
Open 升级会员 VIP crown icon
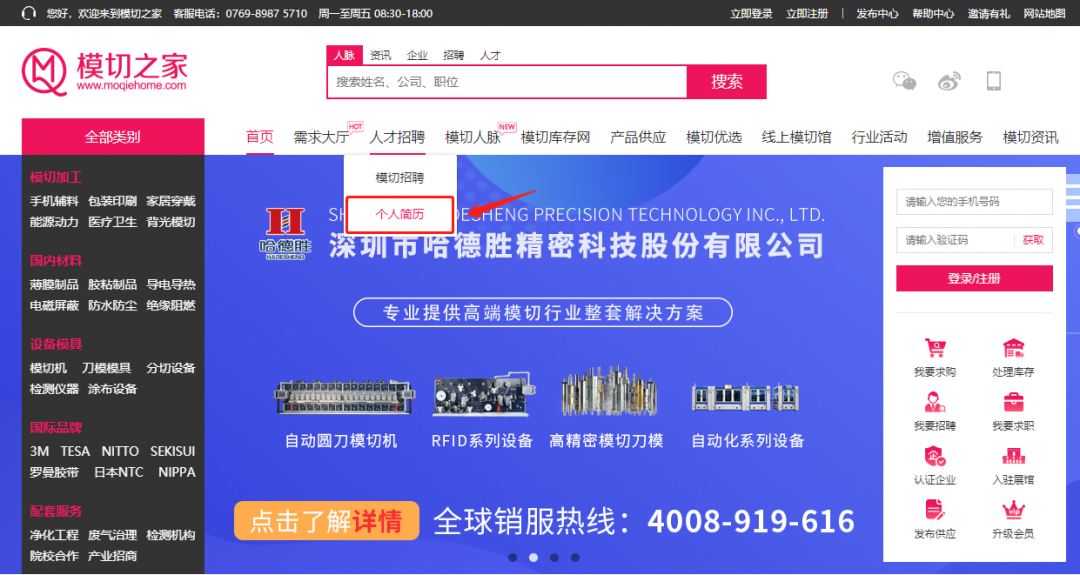1013,510
